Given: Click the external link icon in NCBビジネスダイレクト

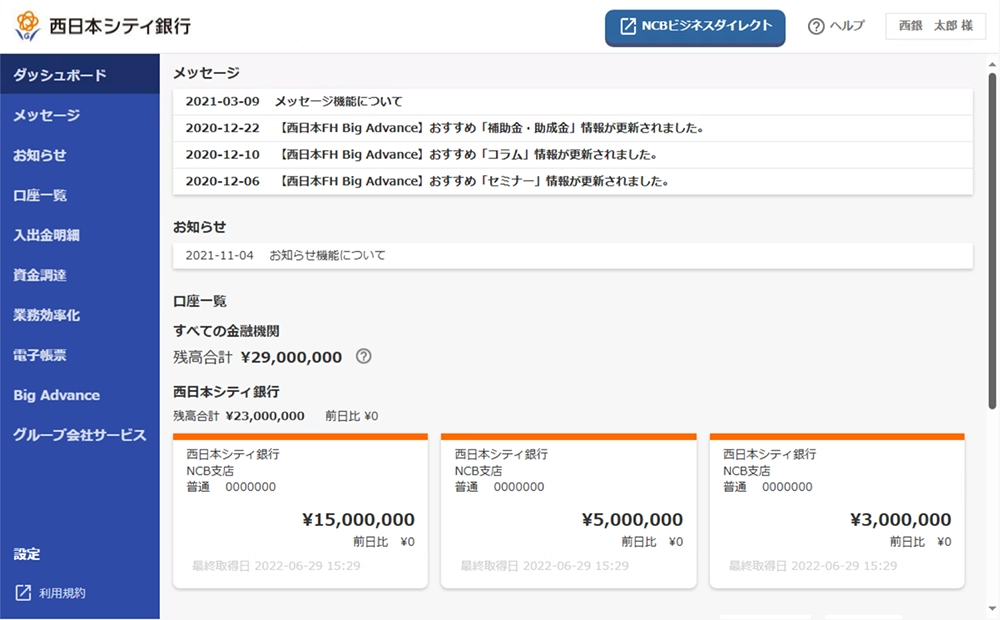Looking at the screenshot, I should pyautogui.click(x=628, y=26).
